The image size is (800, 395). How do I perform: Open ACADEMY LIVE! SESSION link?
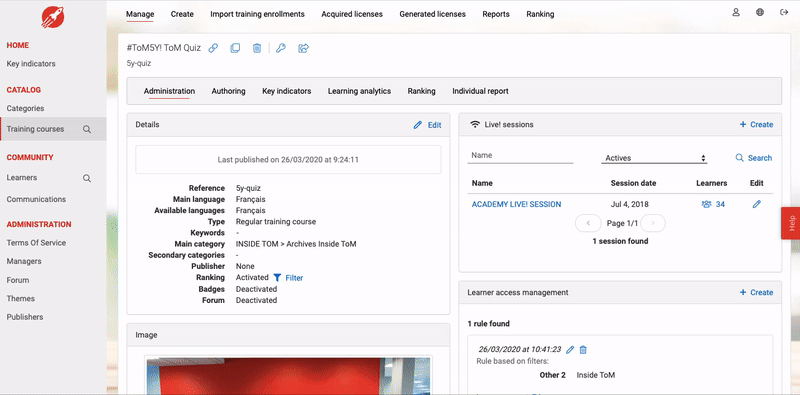tap(516, 204)
